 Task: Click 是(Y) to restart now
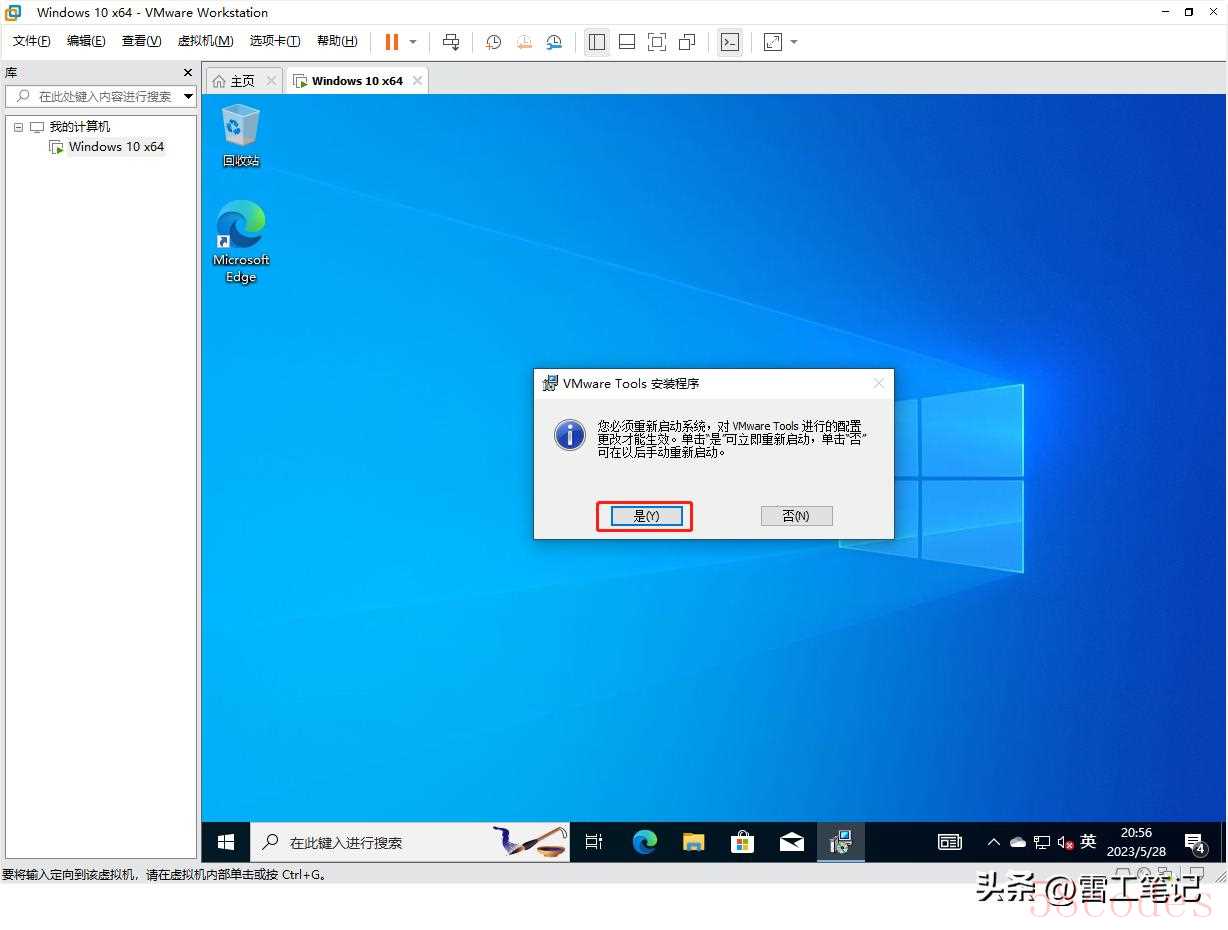(646, 516)
